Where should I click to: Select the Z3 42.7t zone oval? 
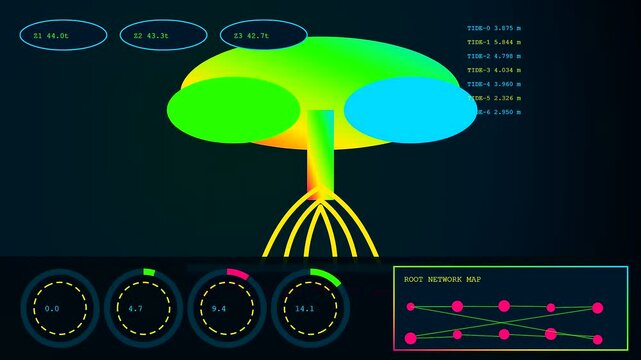pyautogui.click(x=264, y=35)
